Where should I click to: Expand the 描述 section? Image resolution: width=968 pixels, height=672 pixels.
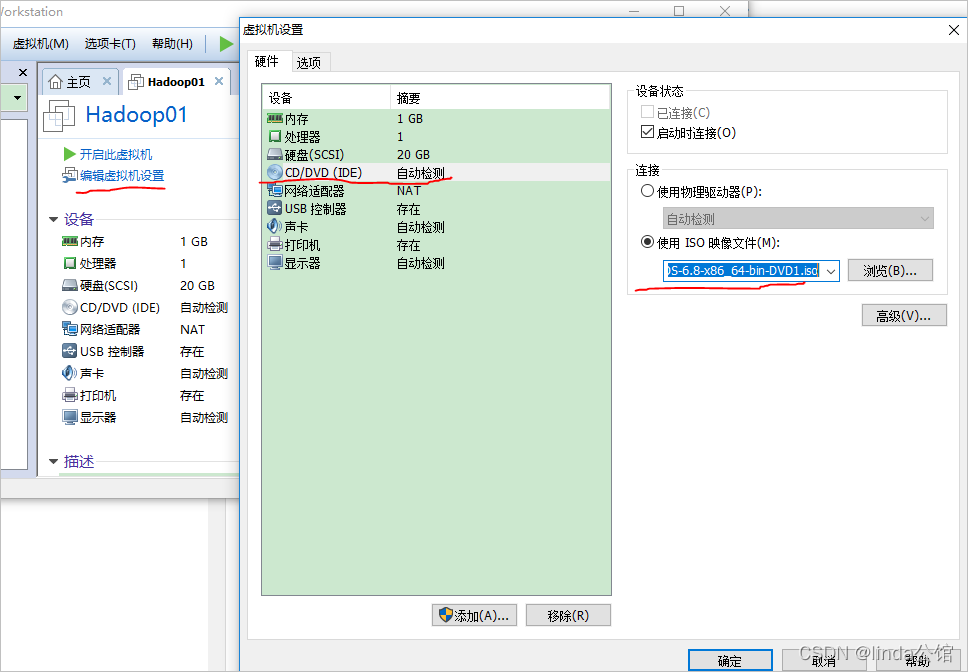coord(53,461)
